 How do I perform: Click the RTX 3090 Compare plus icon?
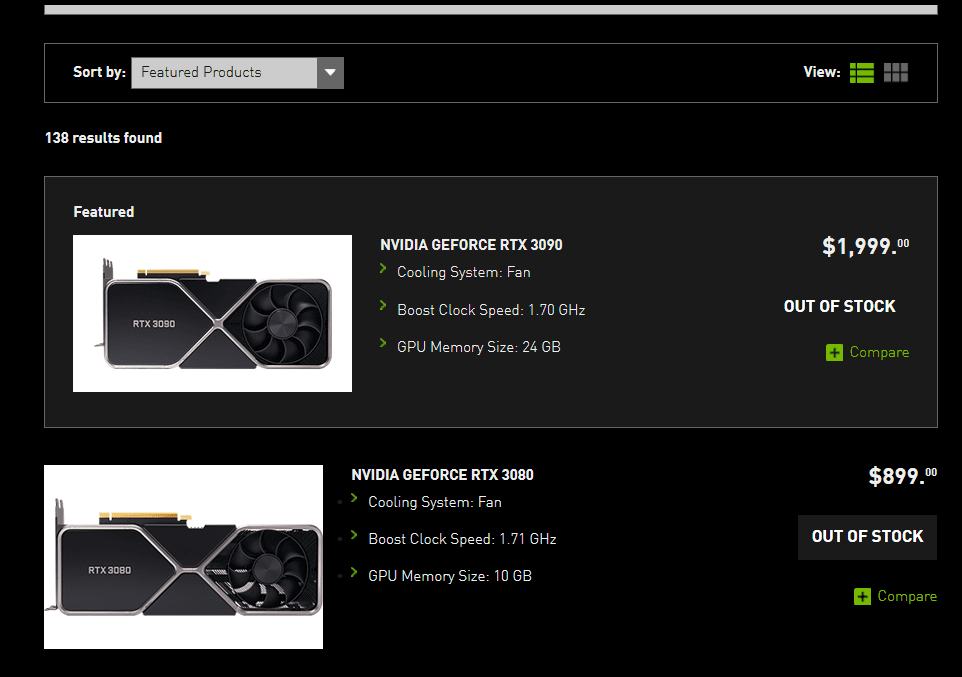point(834,352)
